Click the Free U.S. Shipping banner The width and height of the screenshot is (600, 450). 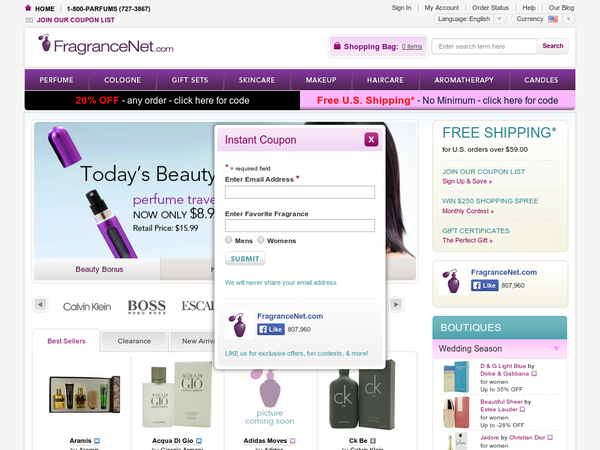tap(437, 100)
